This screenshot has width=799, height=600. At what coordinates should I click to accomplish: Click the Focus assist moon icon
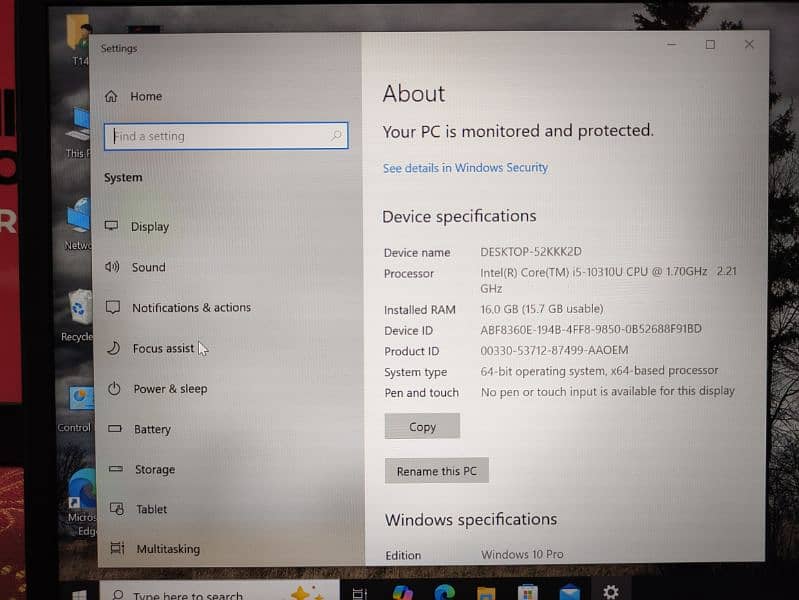pyautogui.click(x=113, y=348)
